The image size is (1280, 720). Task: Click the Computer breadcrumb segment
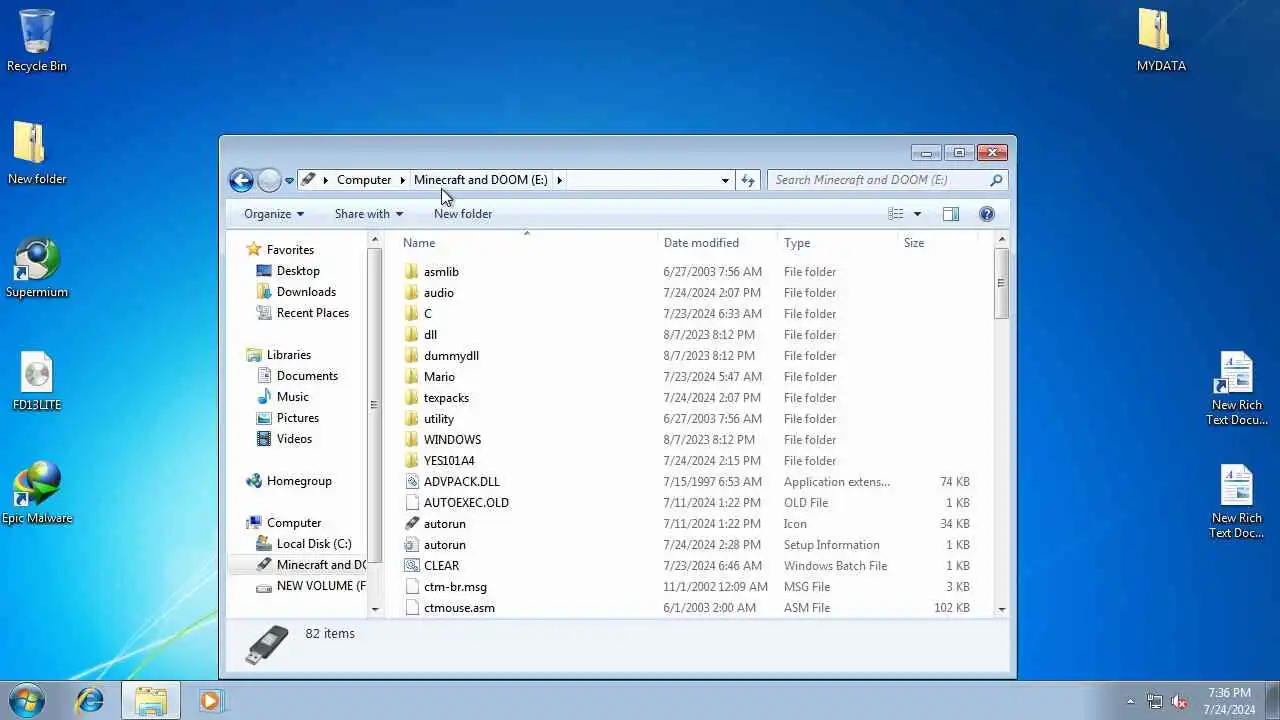coord(364,180)
